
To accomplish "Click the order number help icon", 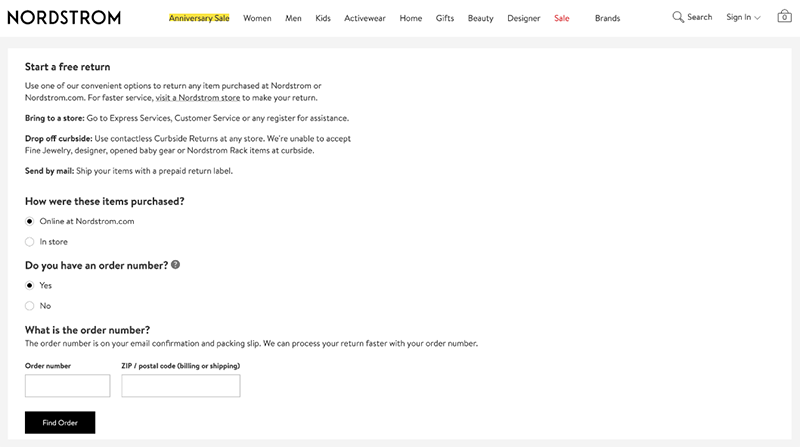I will coord(176,265).
